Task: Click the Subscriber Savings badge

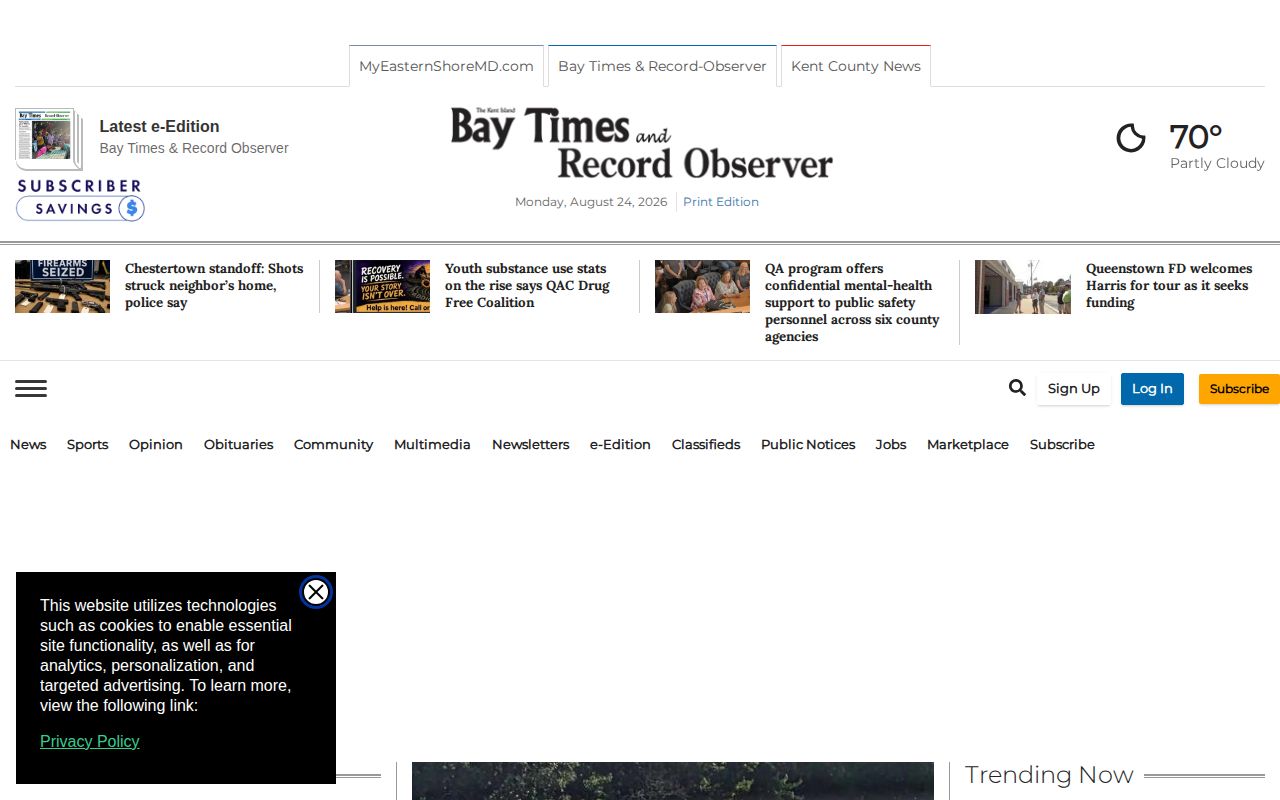Action: coord(80,200)
